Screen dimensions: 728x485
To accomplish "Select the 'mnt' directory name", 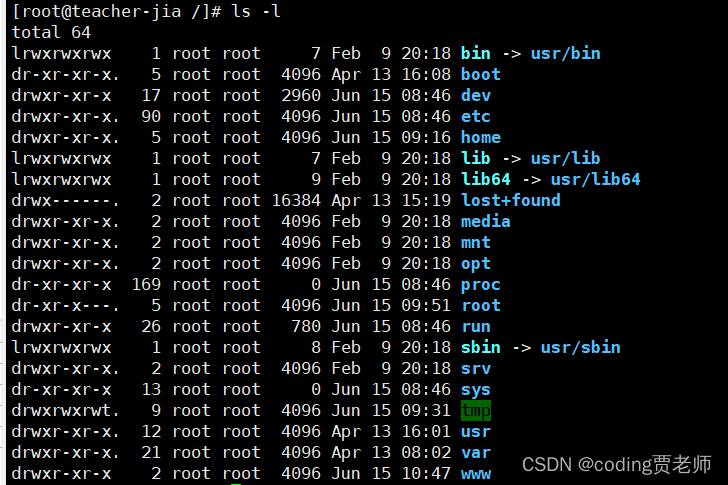I will (x=475, y=242).
